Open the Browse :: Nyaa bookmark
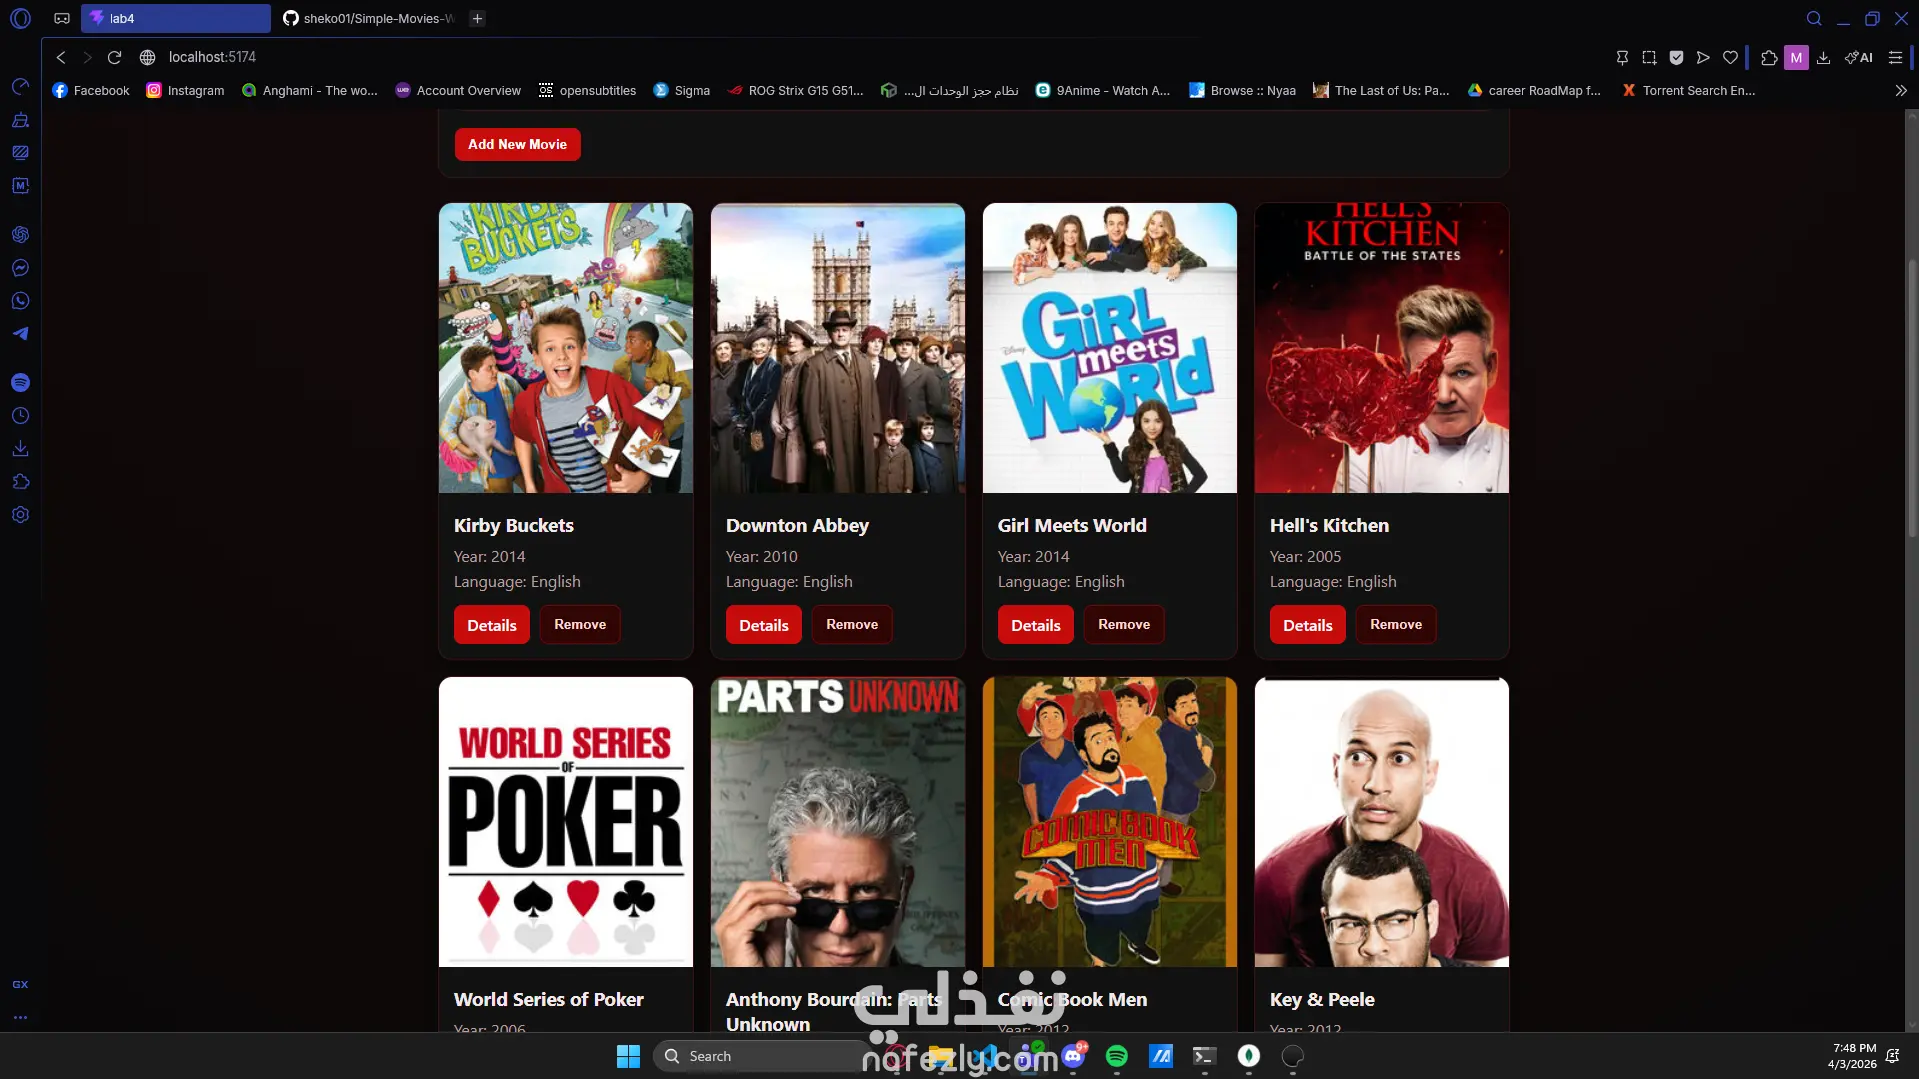Image resolution: width=1919 pixels, height=1079 pixels. click(x=1242, y=90)
